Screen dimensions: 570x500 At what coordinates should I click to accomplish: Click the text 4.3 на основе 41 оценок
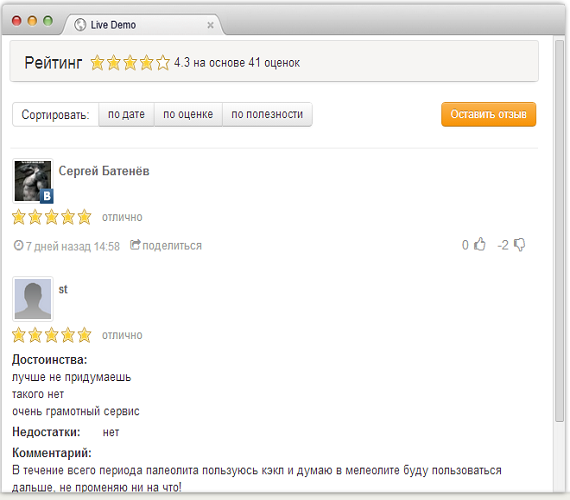pyautogui.click(x=237, y=63)
